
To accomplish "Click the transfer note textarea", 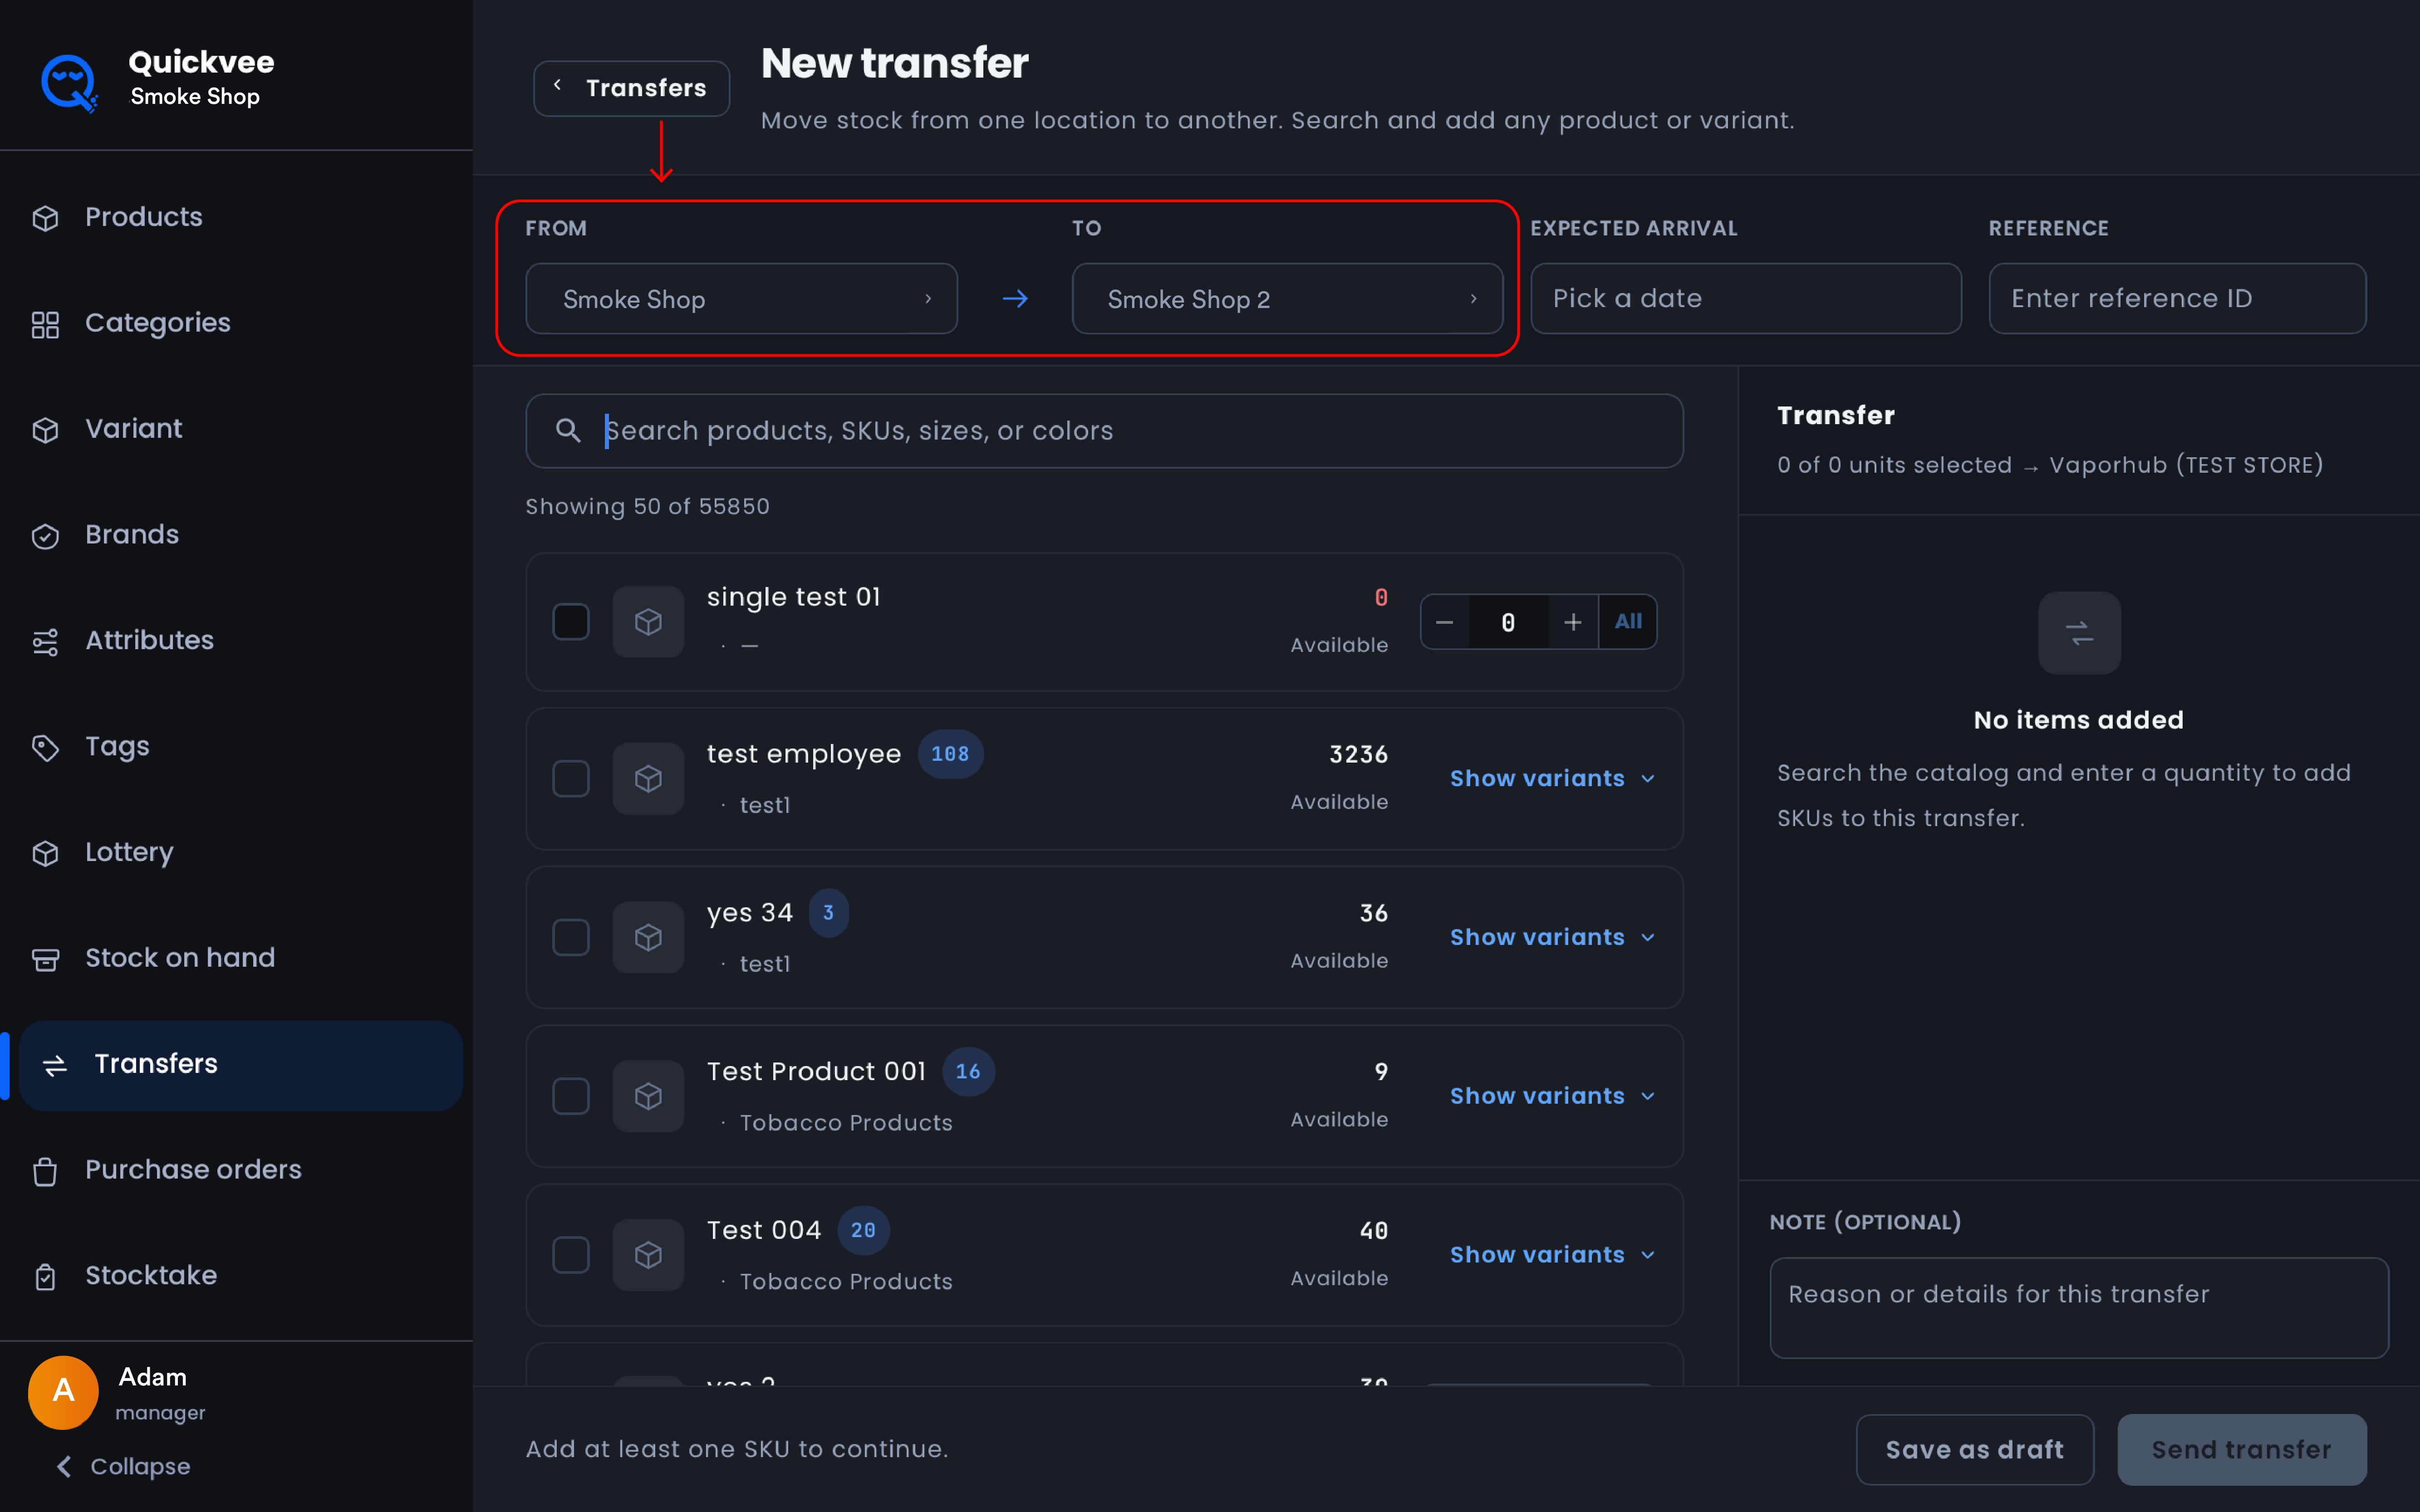I will [x=2079, y=1307].
